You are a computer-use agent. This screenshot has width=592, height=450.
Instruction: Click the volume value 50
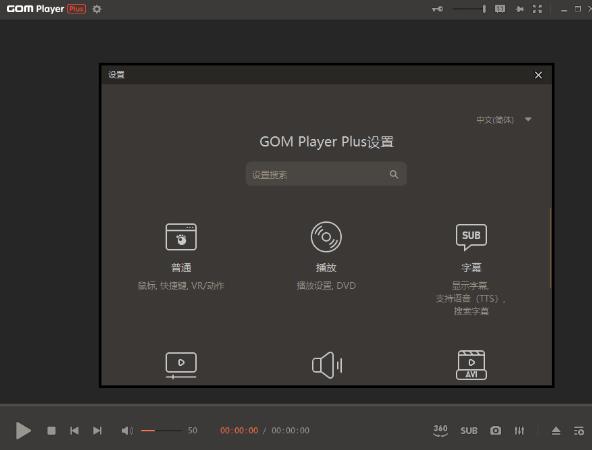(x=193, y=430)
